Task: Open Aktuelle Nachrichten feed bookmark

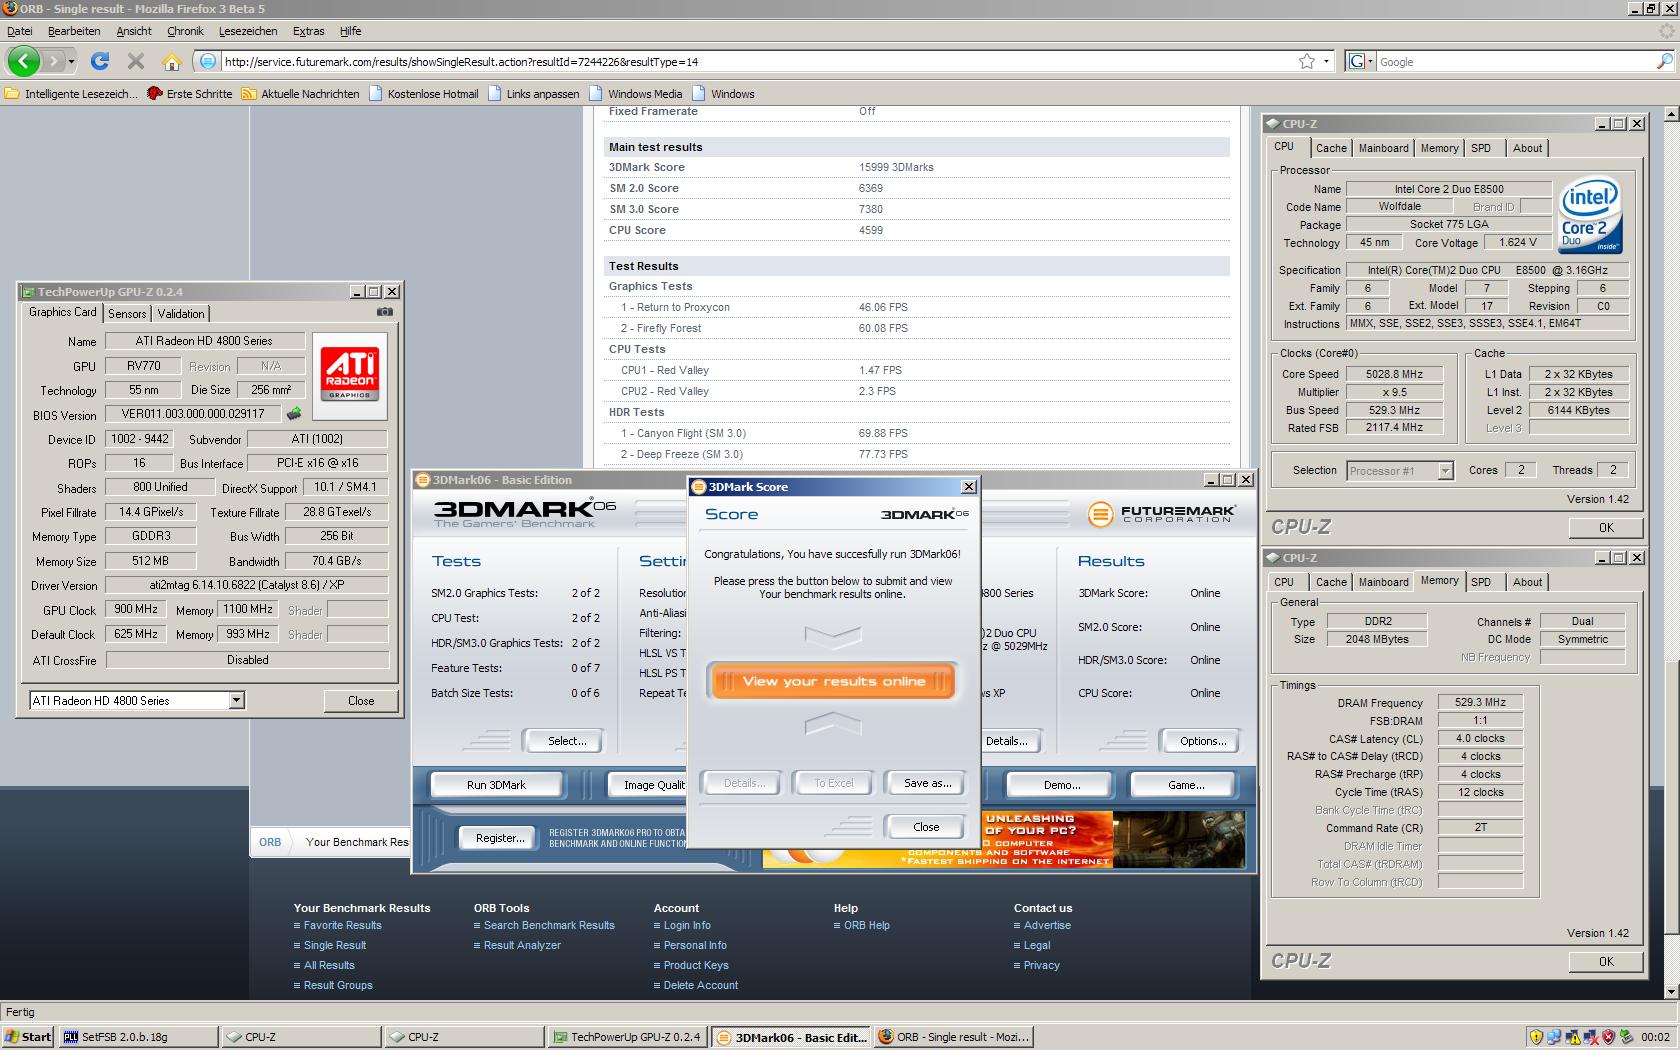Action: pyautogui.click(x=300, y=94)
